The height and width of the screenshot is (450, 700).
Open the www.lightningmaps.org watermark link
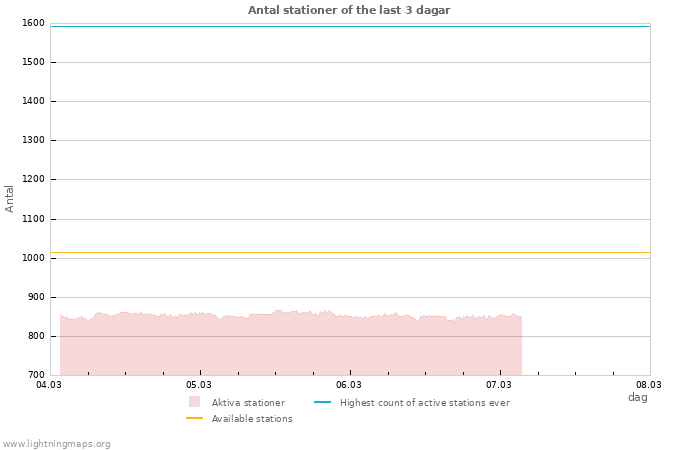[57, 444]
